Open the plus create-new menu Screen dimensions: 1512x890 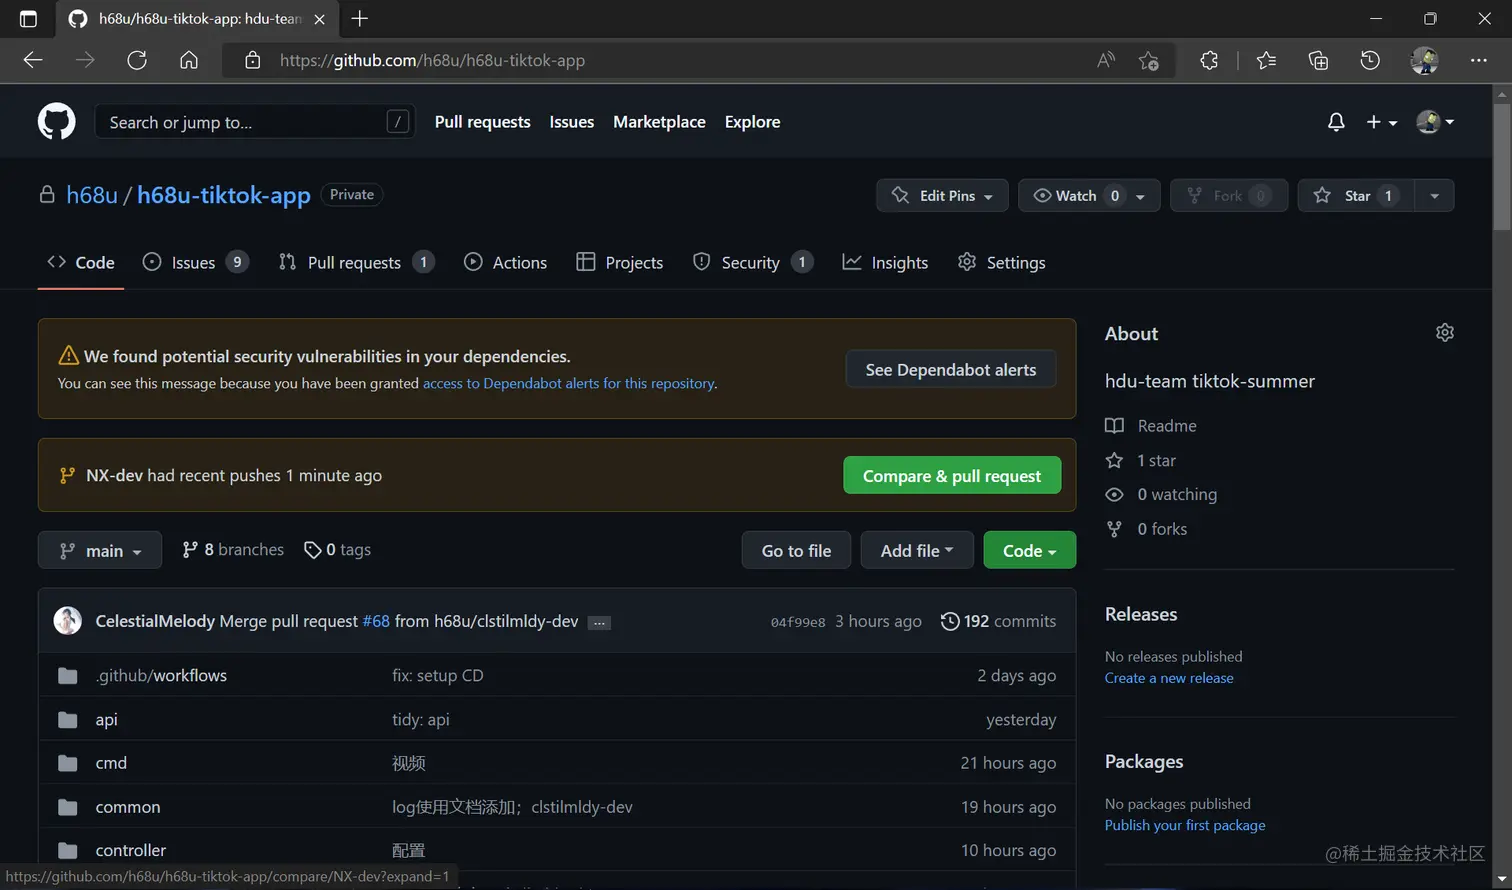1381,122
